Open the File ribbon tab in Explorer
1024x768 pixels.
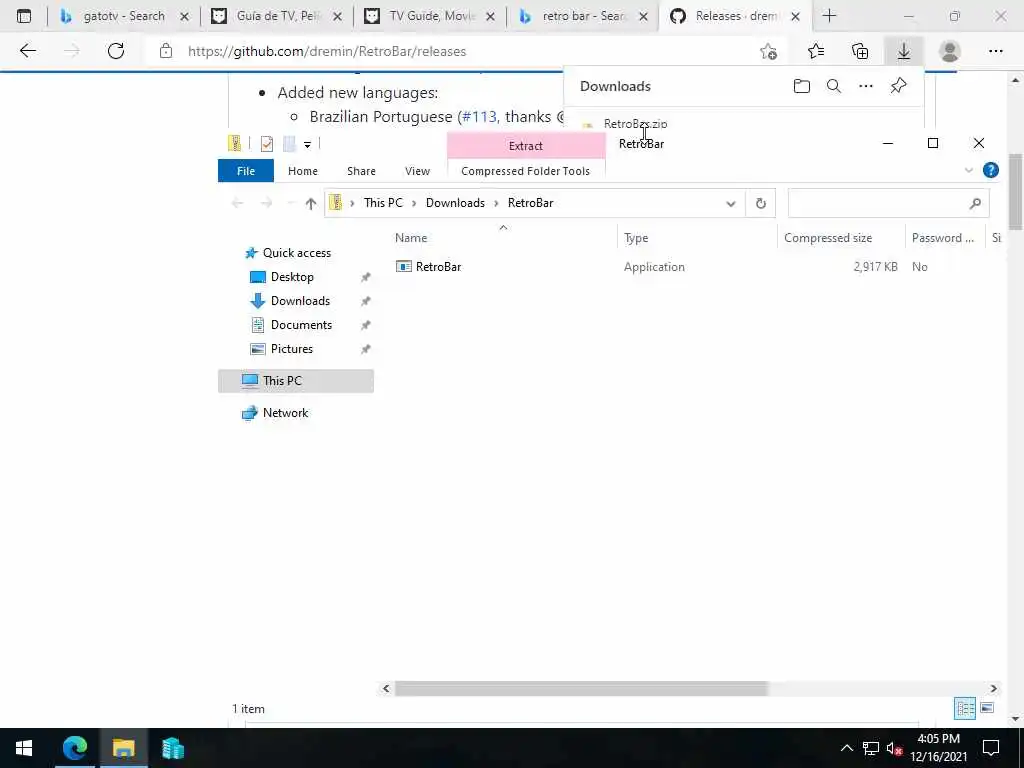point(246,171)
